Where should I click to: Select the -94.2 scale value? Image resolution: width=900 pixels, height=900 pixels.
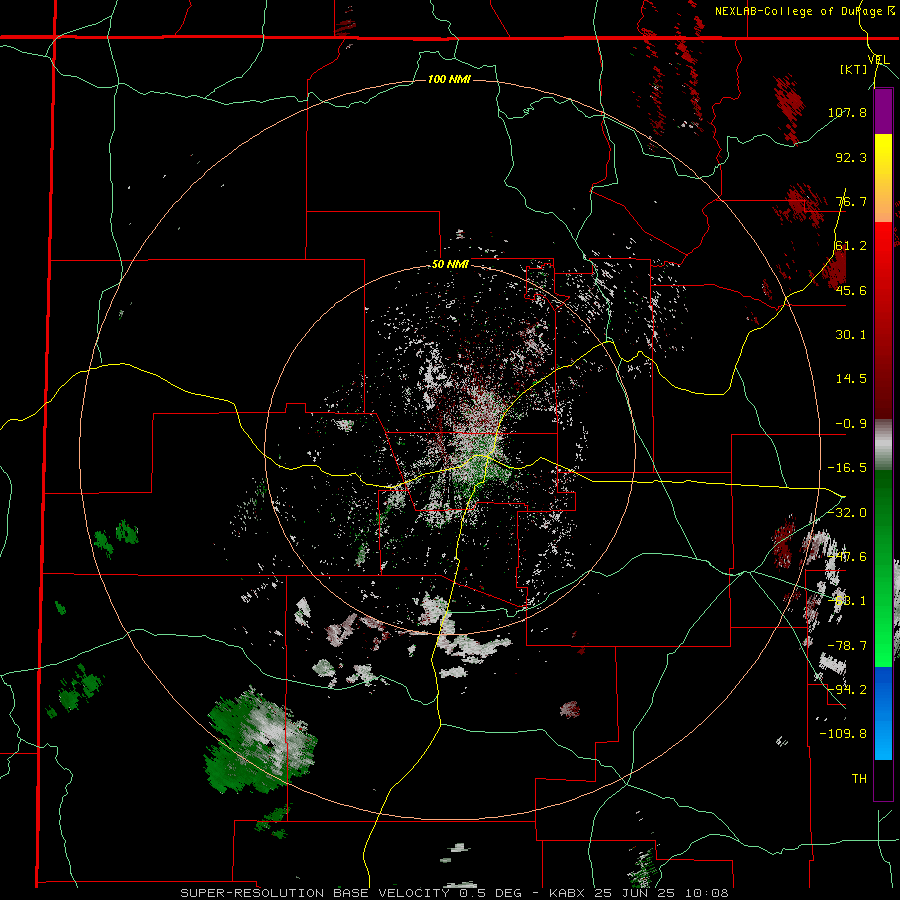[847, 689]
